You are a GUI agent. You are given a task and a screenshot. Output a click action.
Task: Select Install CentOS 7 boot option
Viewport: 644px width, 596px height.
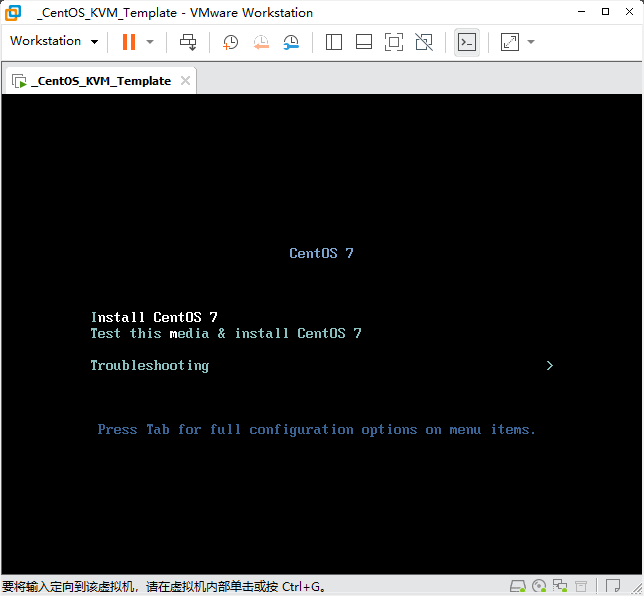click(154, 317)
